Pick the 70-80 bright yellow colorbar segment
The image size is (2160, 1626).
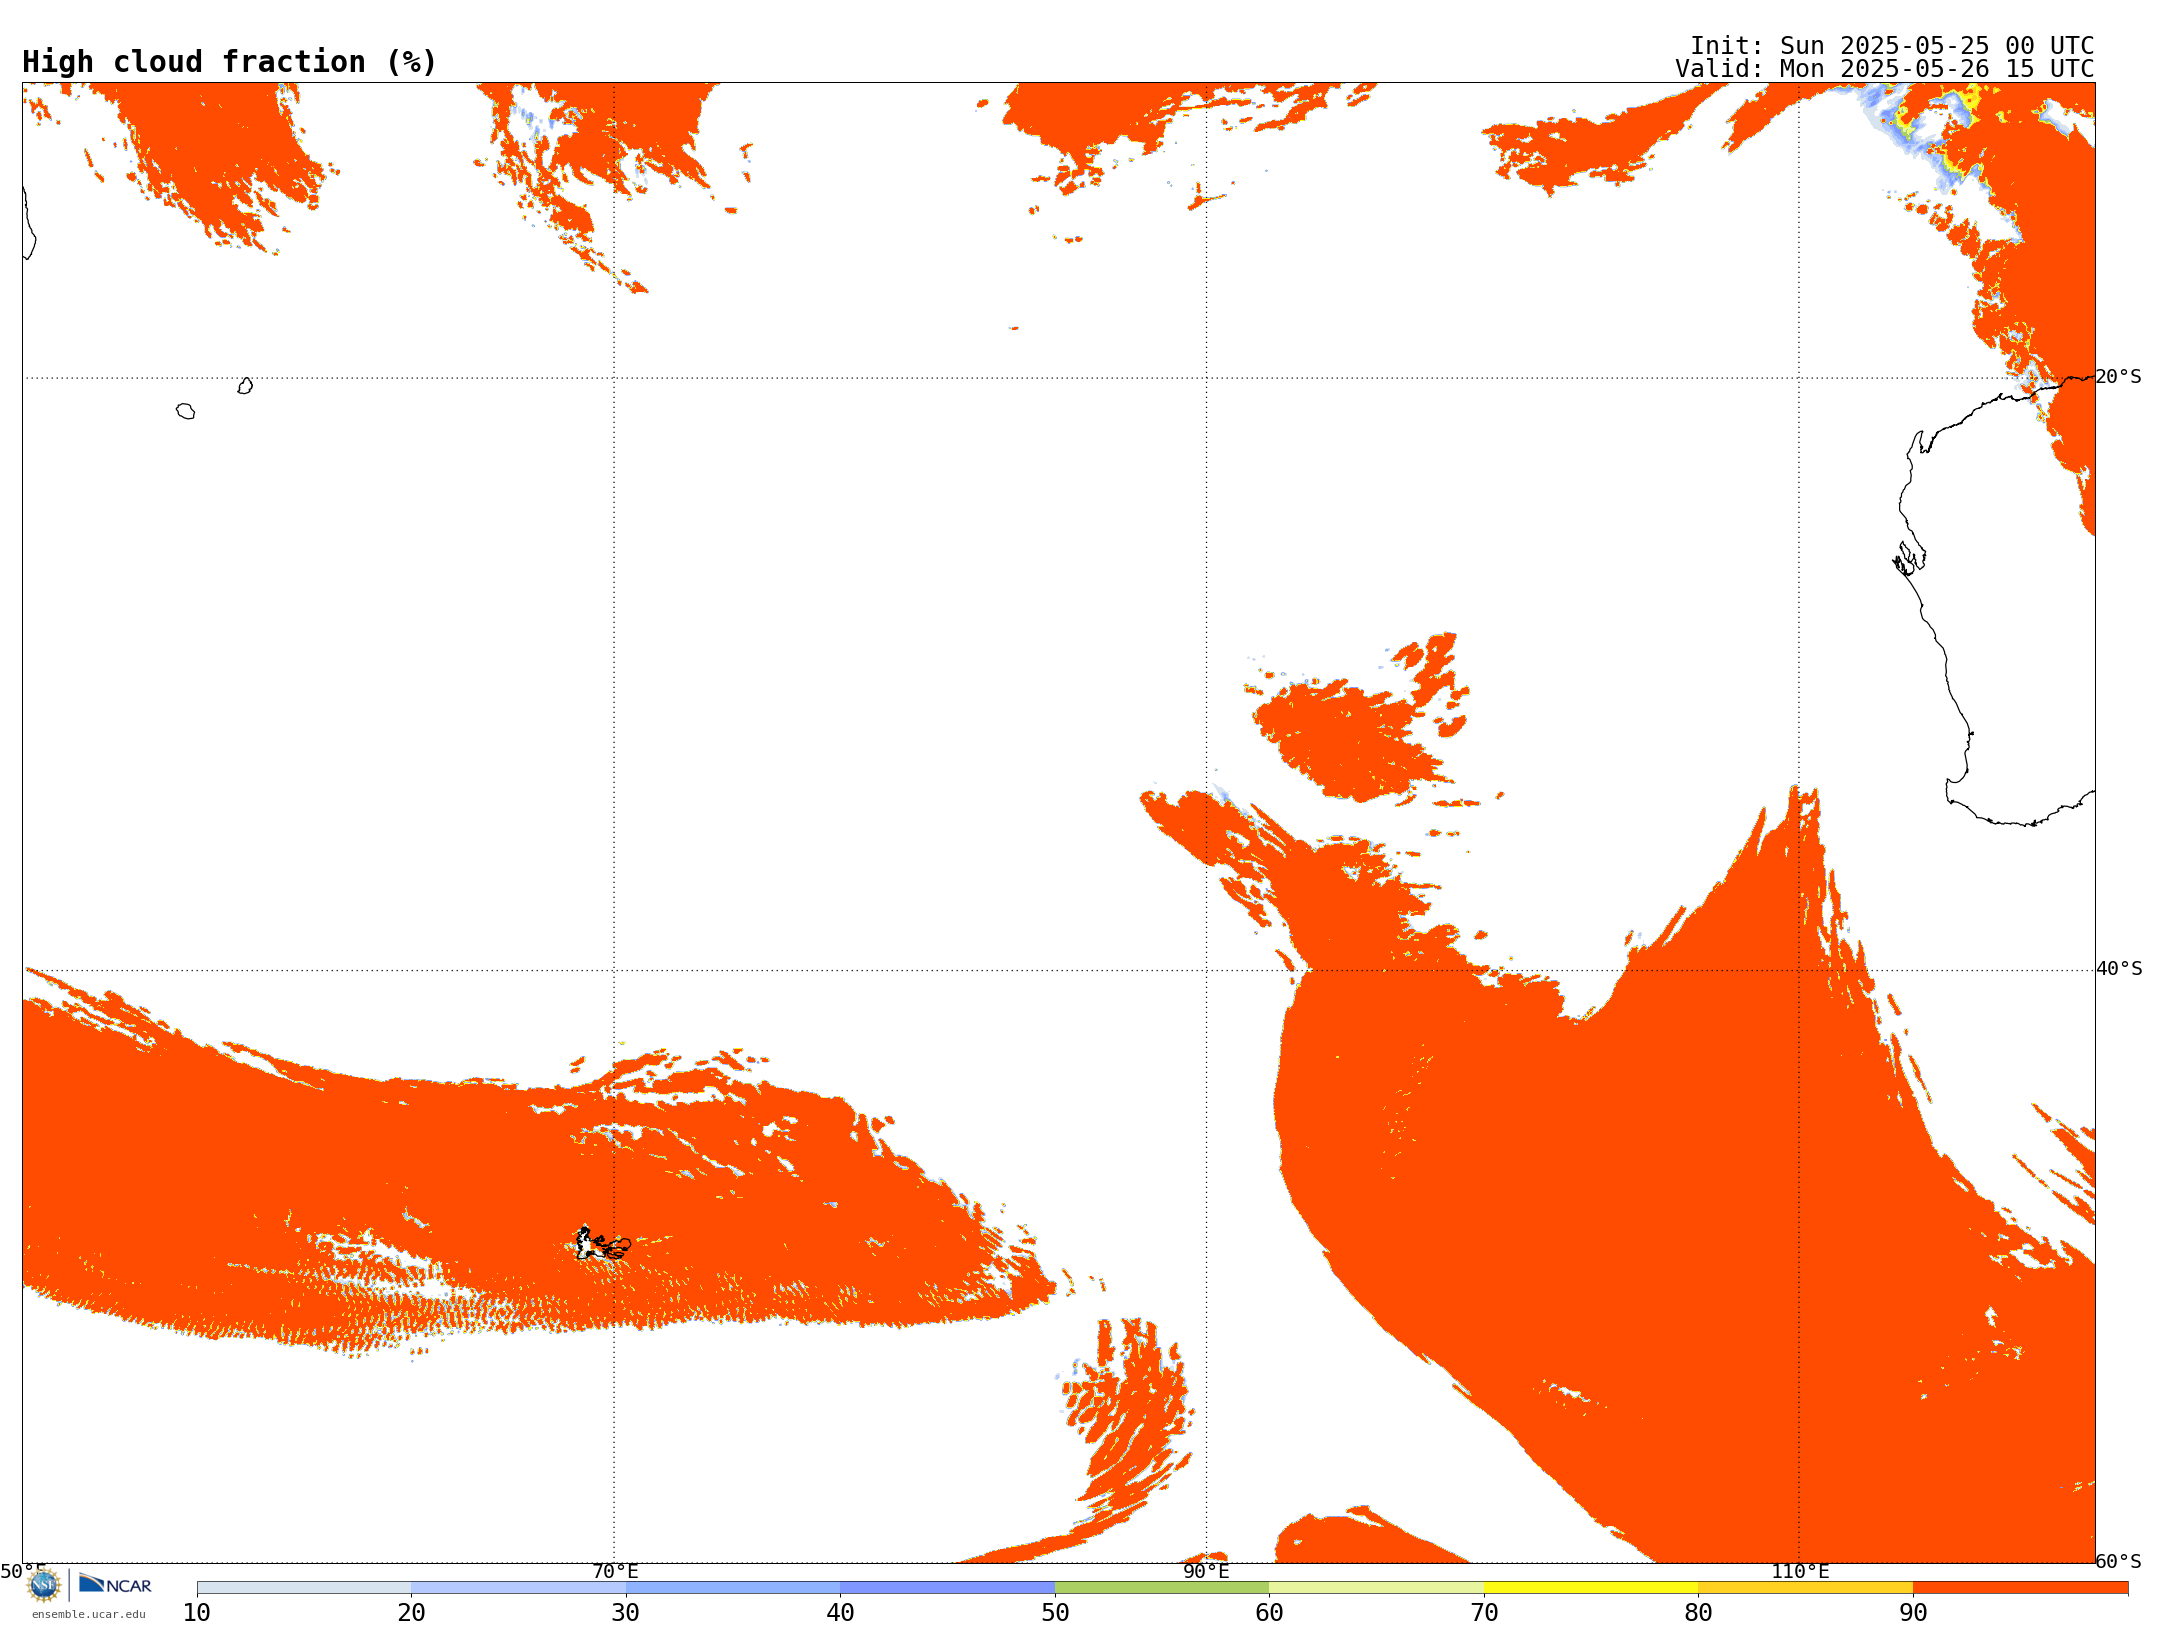[x=1591, y=1588]
